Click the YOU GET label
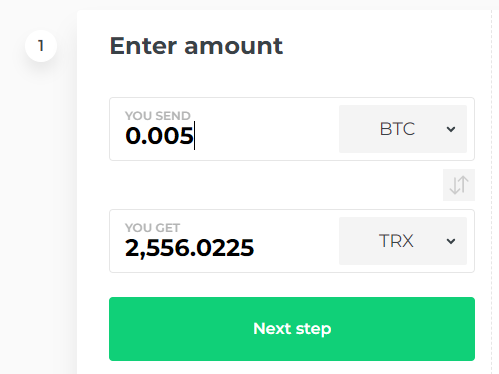 pyautogui.click(x=152, y=228)
